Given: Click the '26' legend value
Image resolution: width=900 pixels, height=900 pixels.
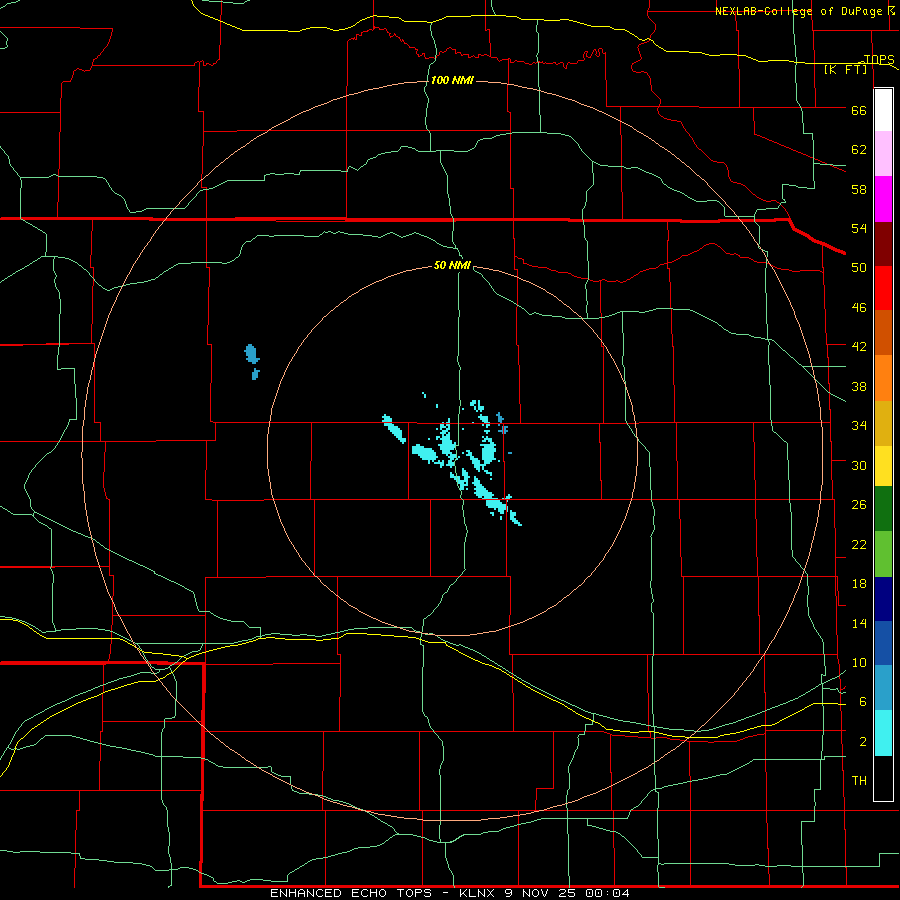Looking at the screenshot, I should [859, 505].
